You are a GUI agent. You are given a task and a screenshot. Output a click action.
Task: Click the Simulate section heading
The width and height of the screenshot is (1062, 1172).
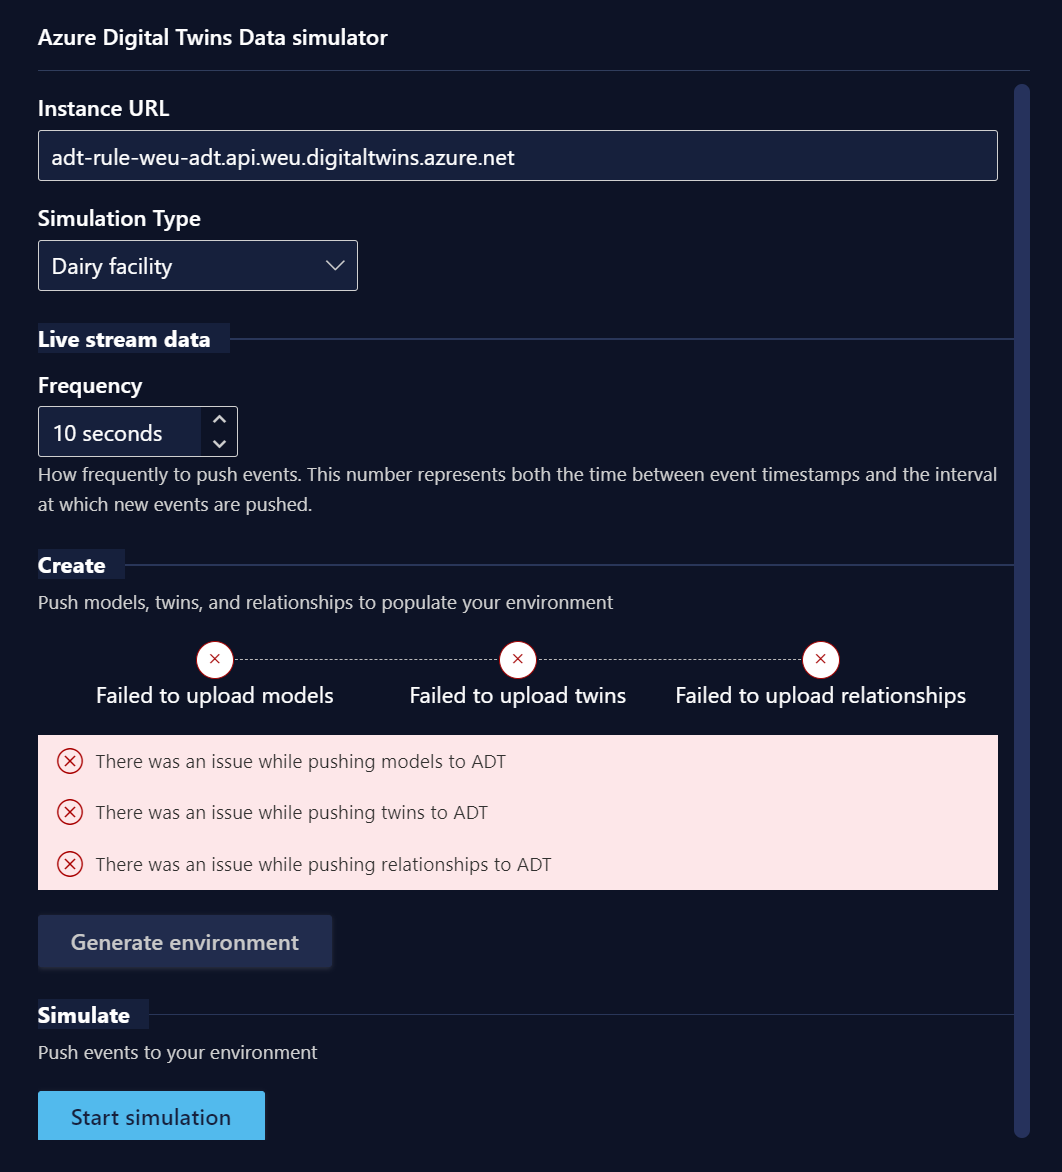click(x=84, y=1015)
